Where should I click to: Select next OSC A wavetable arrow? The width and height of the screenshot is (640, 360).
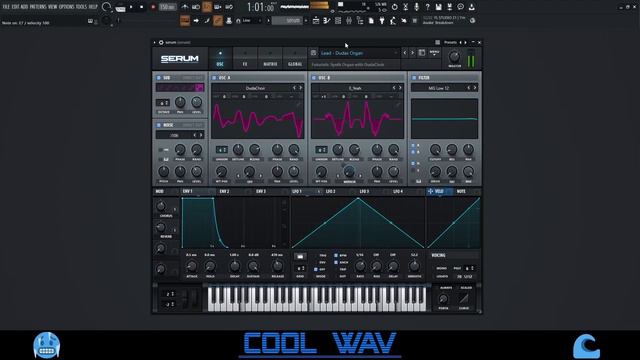301,88
